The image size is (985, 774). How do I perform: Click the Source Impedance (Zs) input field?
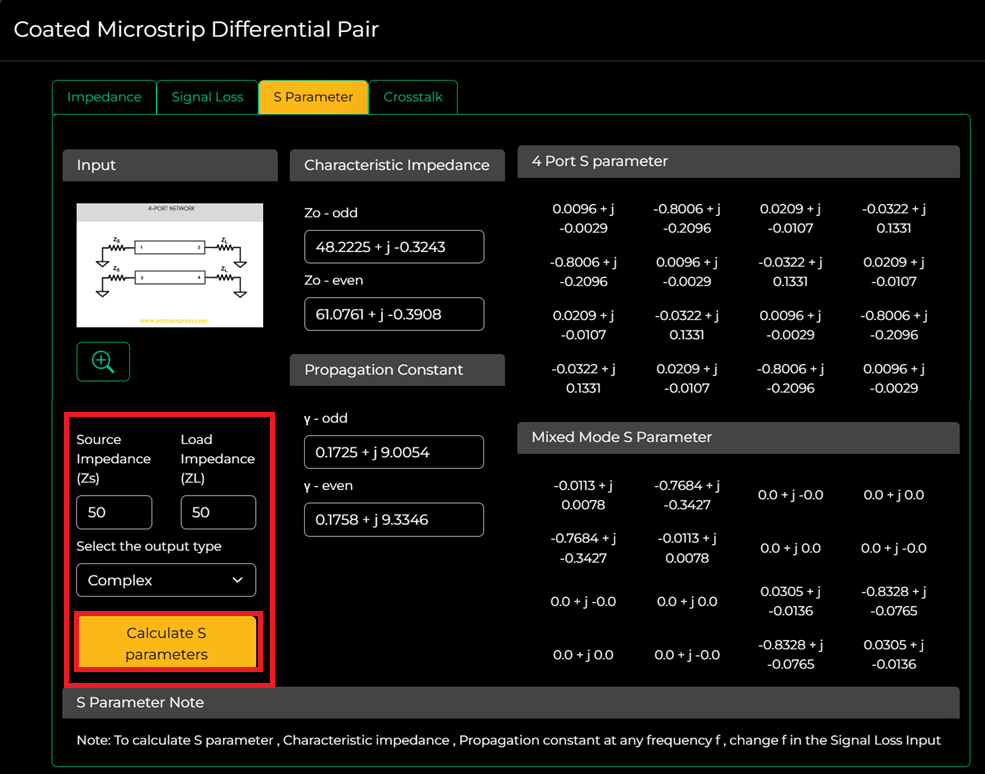pyautogui.click(x=114, y=513)
